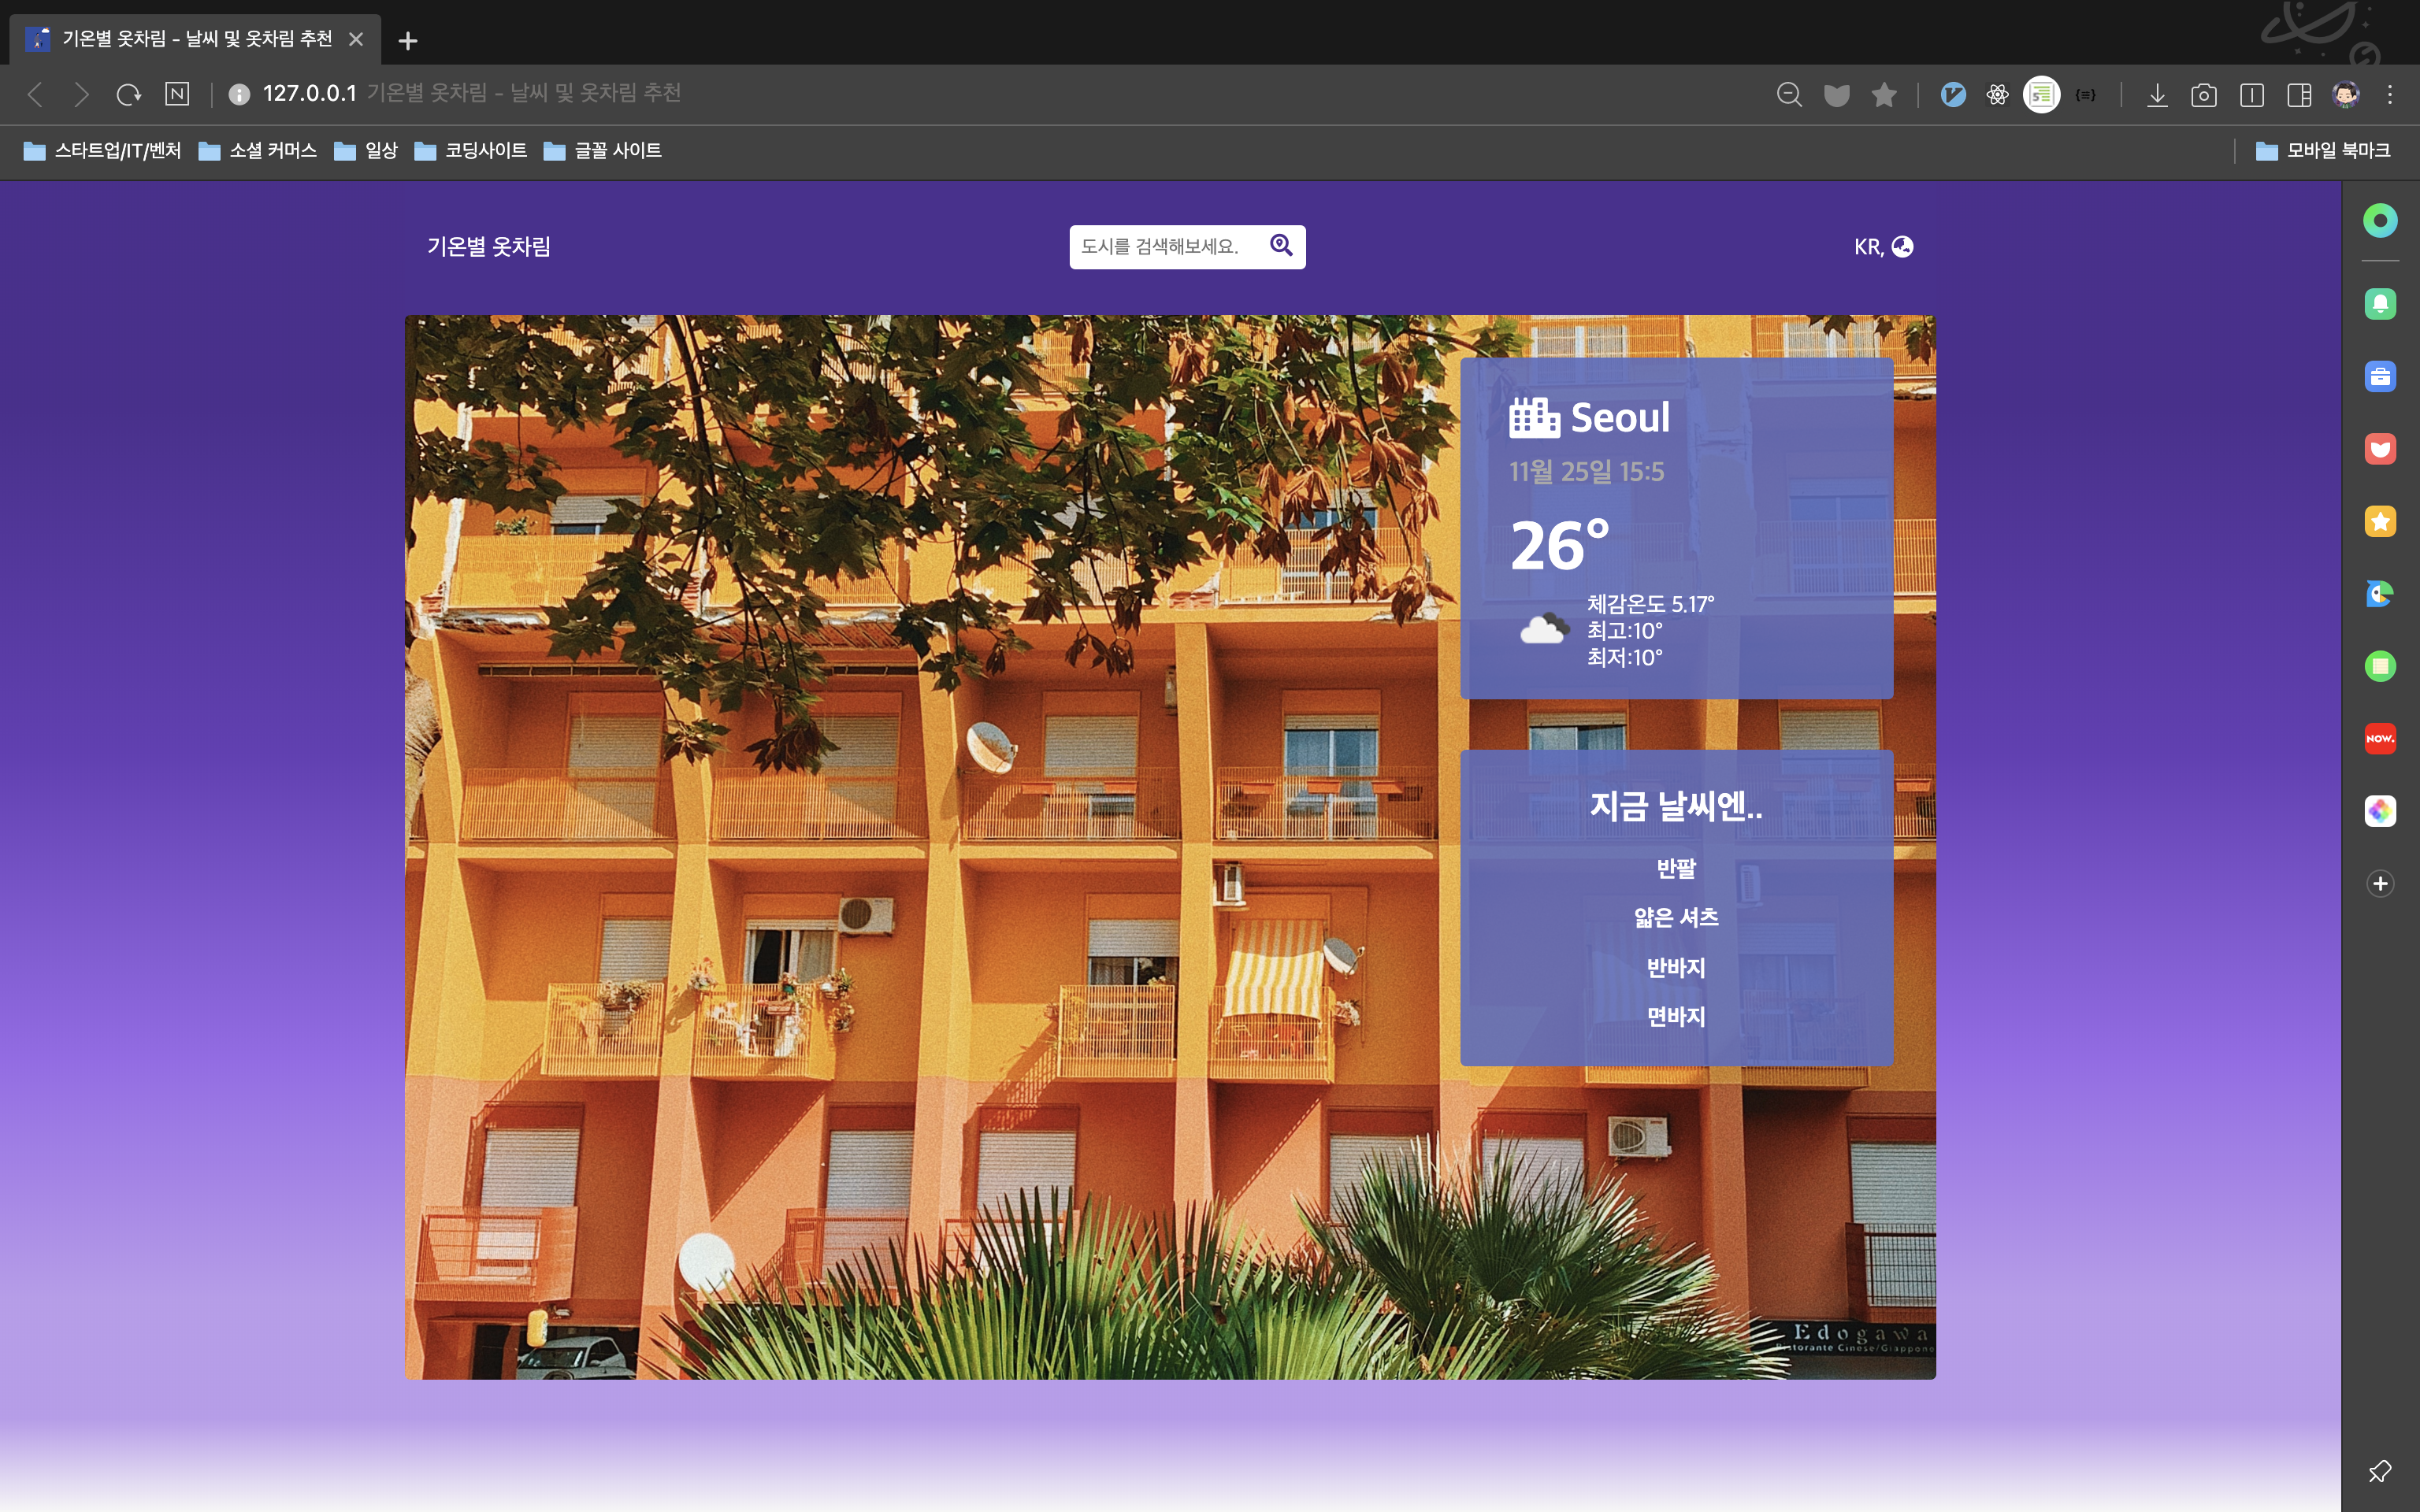The height and width of the screenshot is (1512, 2420).
Task: Click the browser reload page icon
Action: pyautogui.click(x=129, y=95)
